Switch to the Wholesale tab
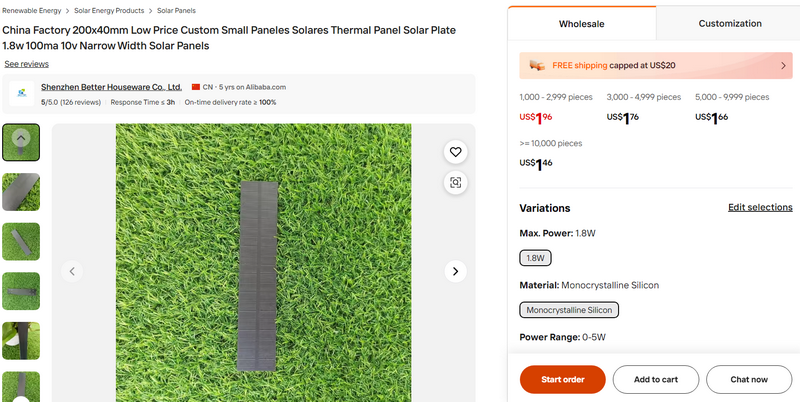This screenshot has width=800, height=402. tap(582, 23)
